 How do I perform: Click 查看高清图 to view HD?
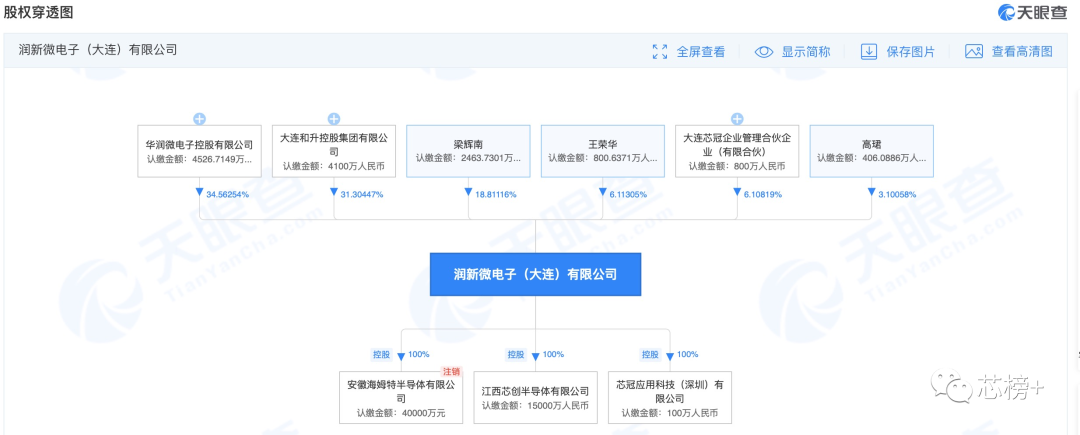pos(1022,52)
